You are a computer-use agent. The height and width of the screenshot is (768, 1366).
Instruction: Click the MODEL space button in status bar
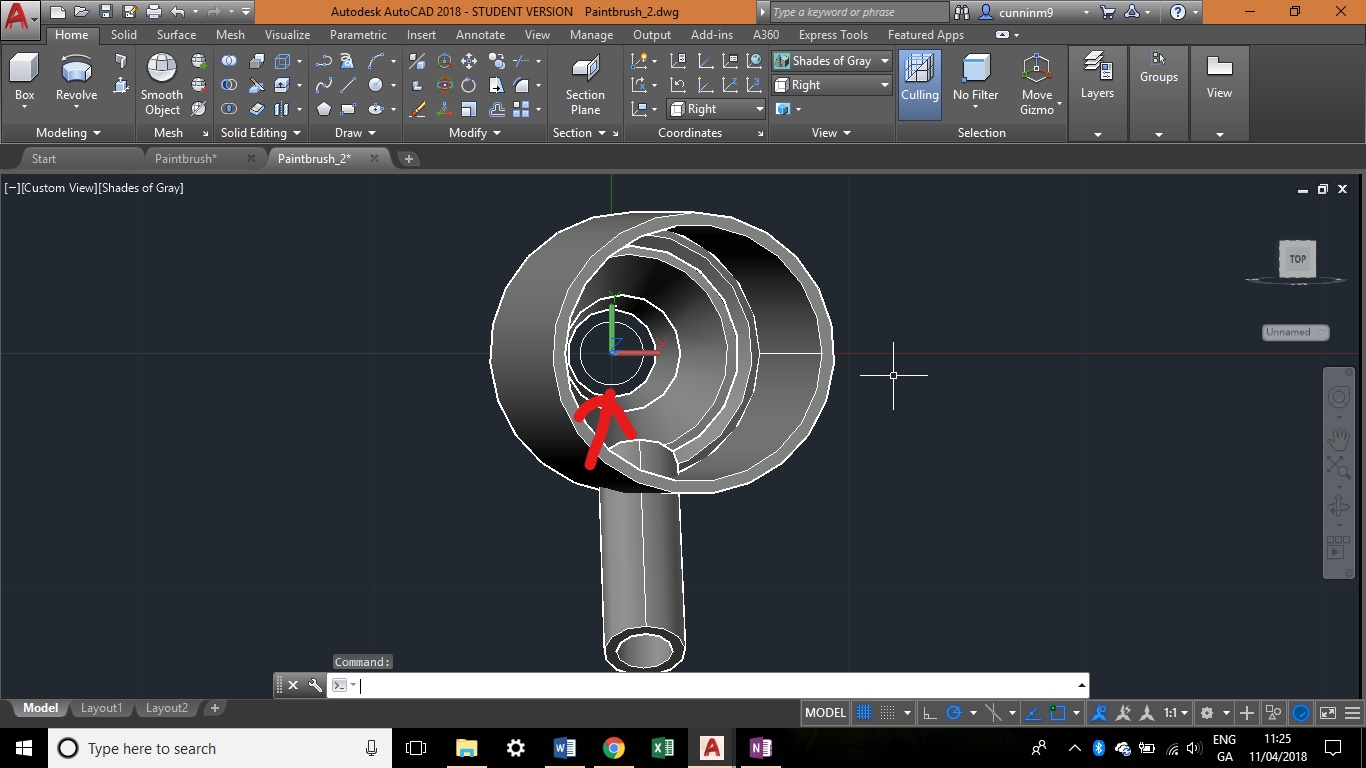point(825,713)
